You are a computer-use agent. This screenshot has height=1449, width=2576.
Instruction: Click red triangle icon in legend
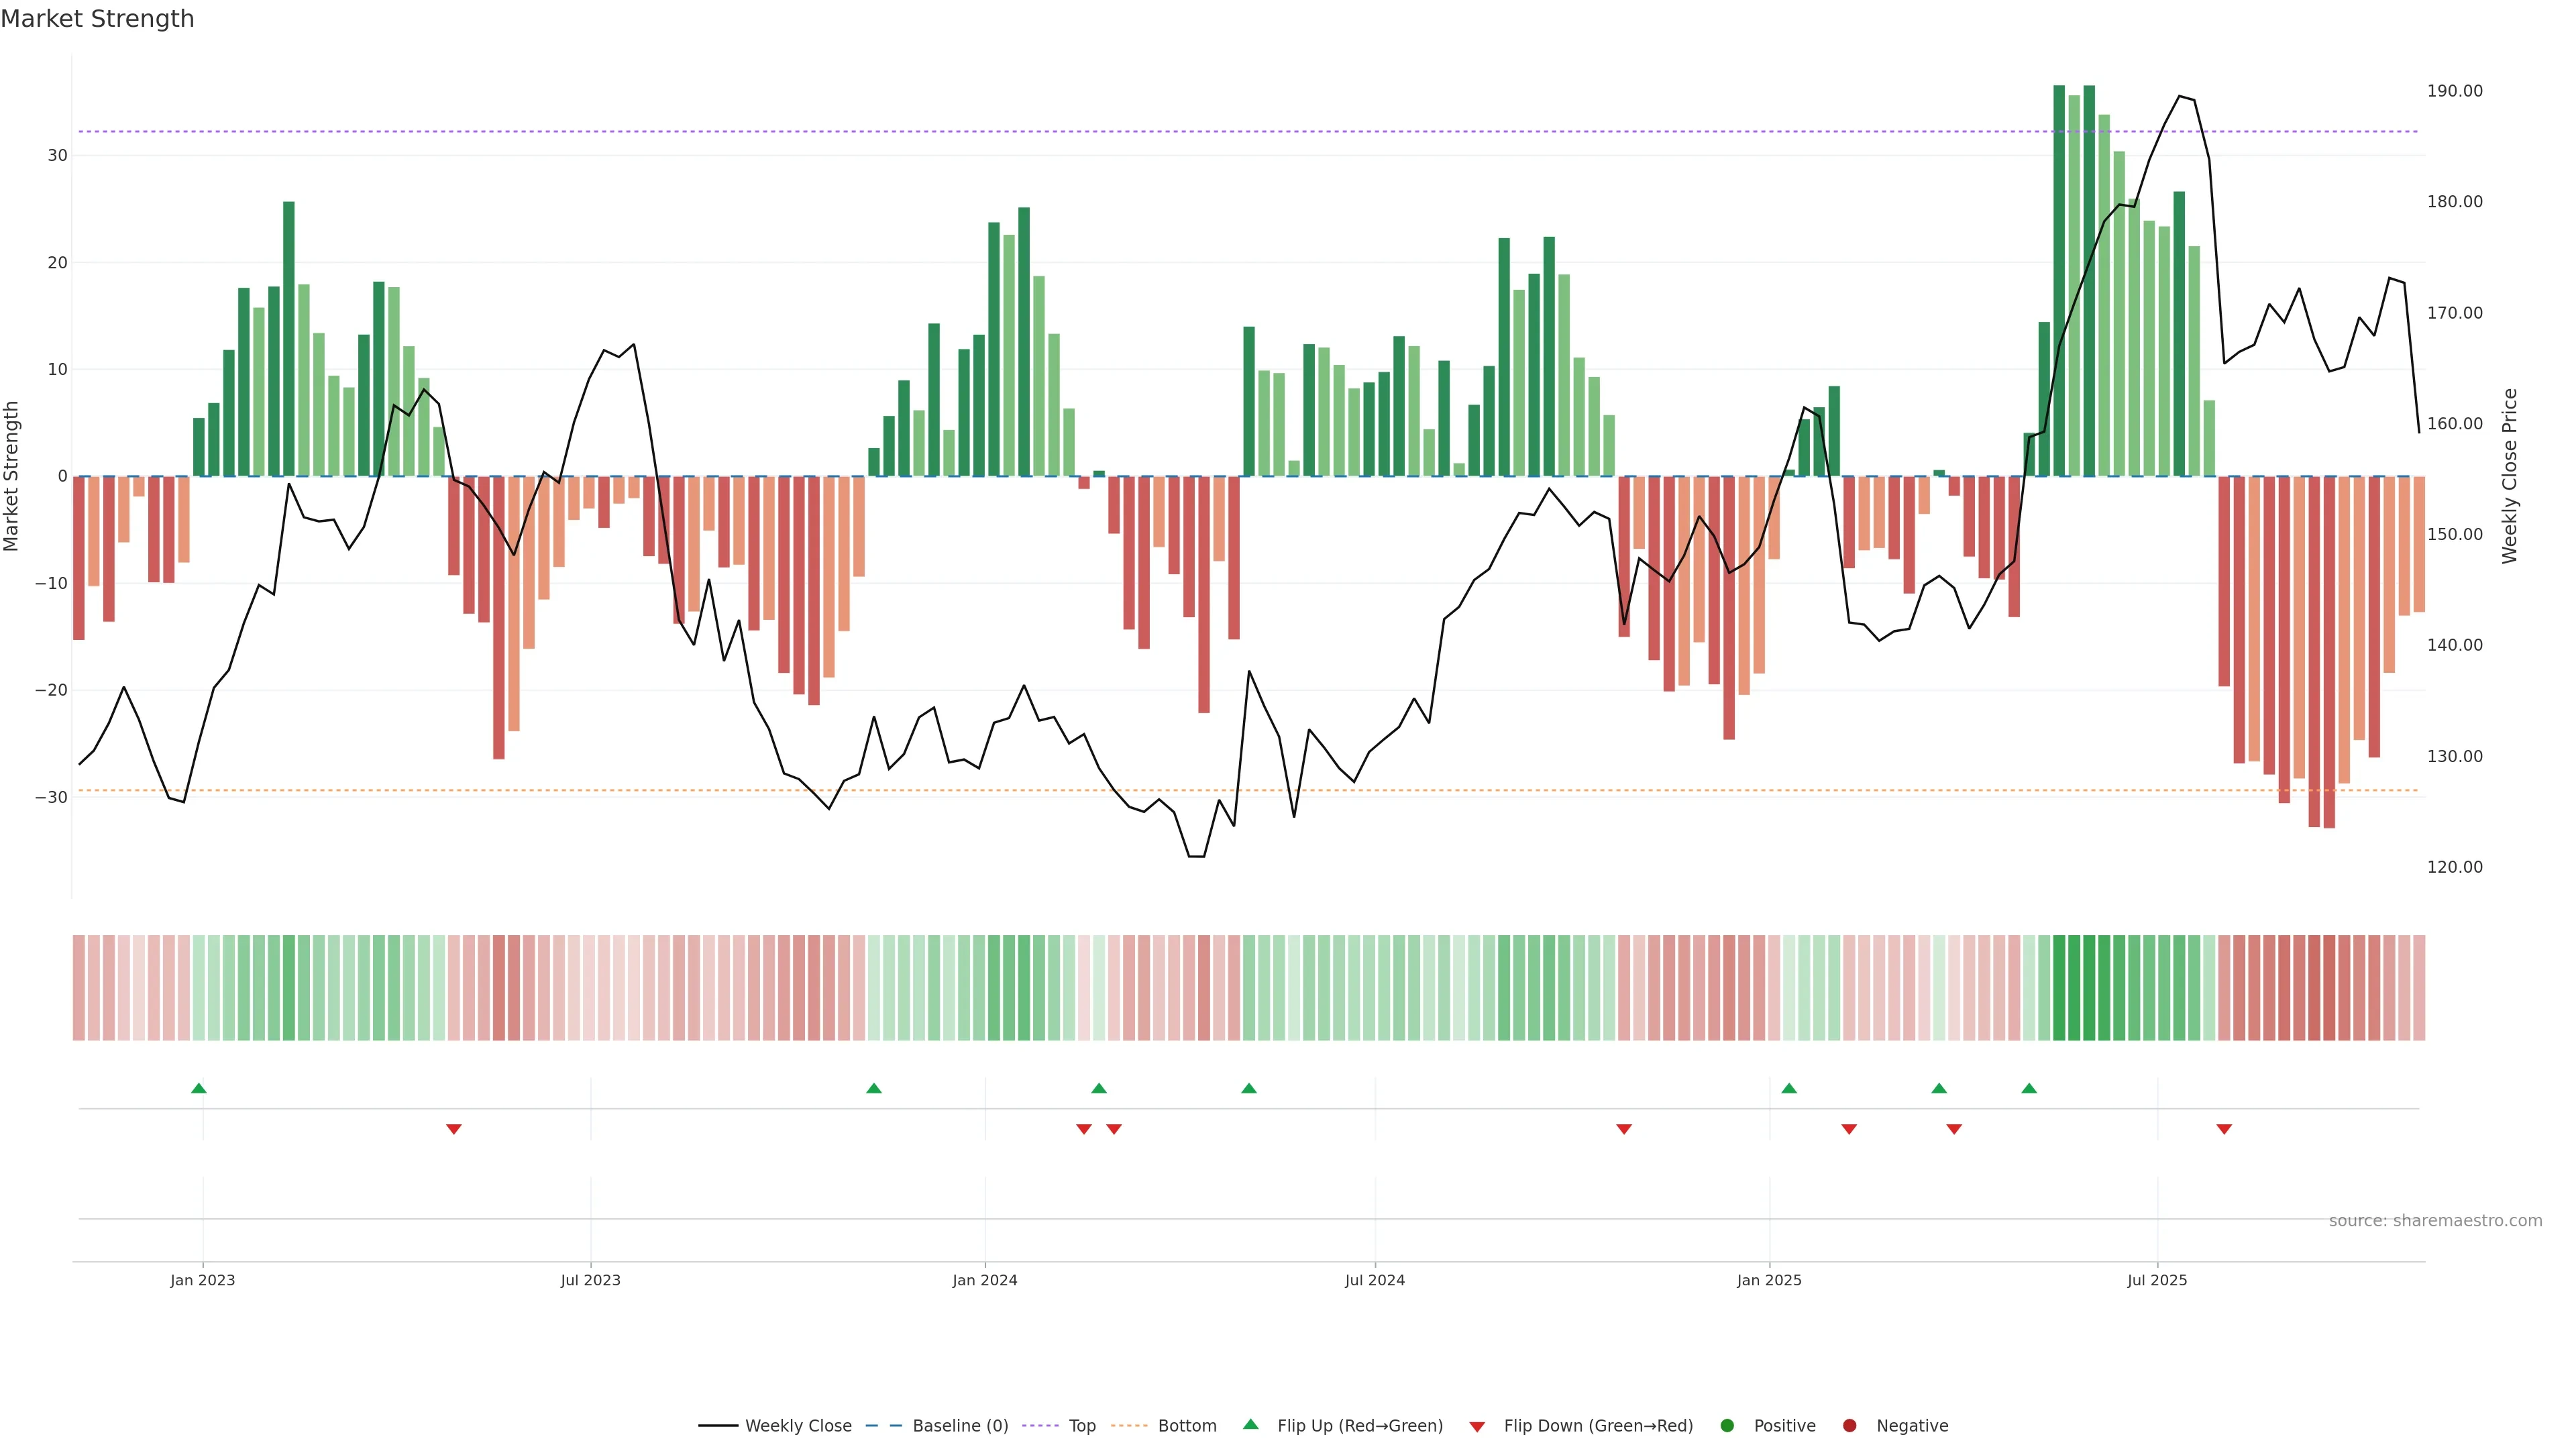(1477, 1426)
